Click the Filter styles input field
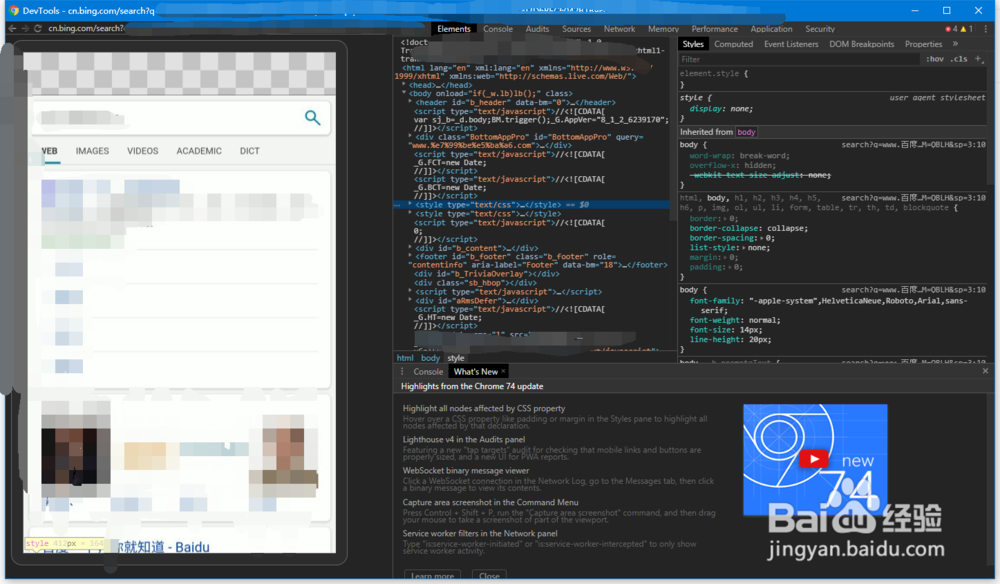This screenshot has height=584, width=1000. coord(797,59)
